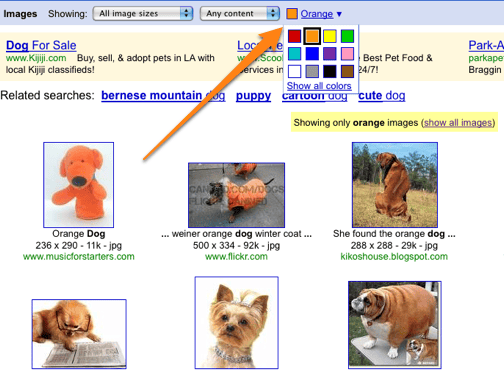Visit www.flickr.com source link
The width and height of the screenshot is (504, 370).
tap(236, 257)
